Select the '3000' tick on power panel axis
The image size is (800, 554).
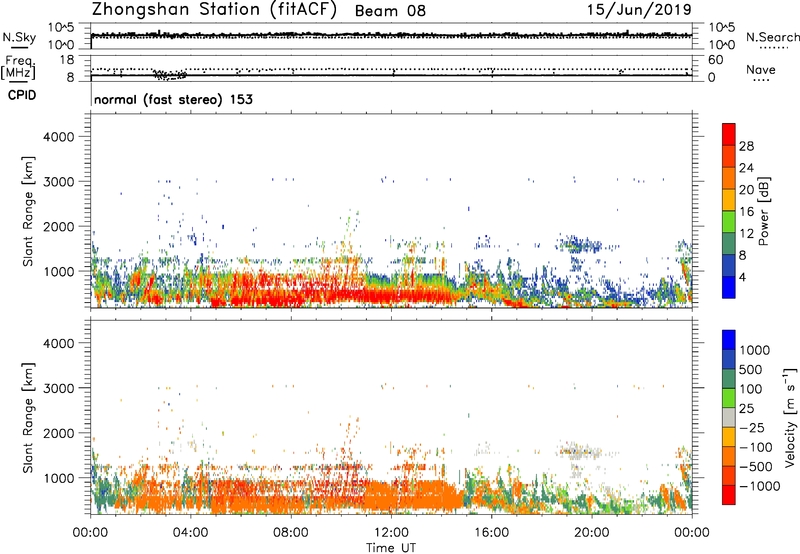(x=59, y=182)
